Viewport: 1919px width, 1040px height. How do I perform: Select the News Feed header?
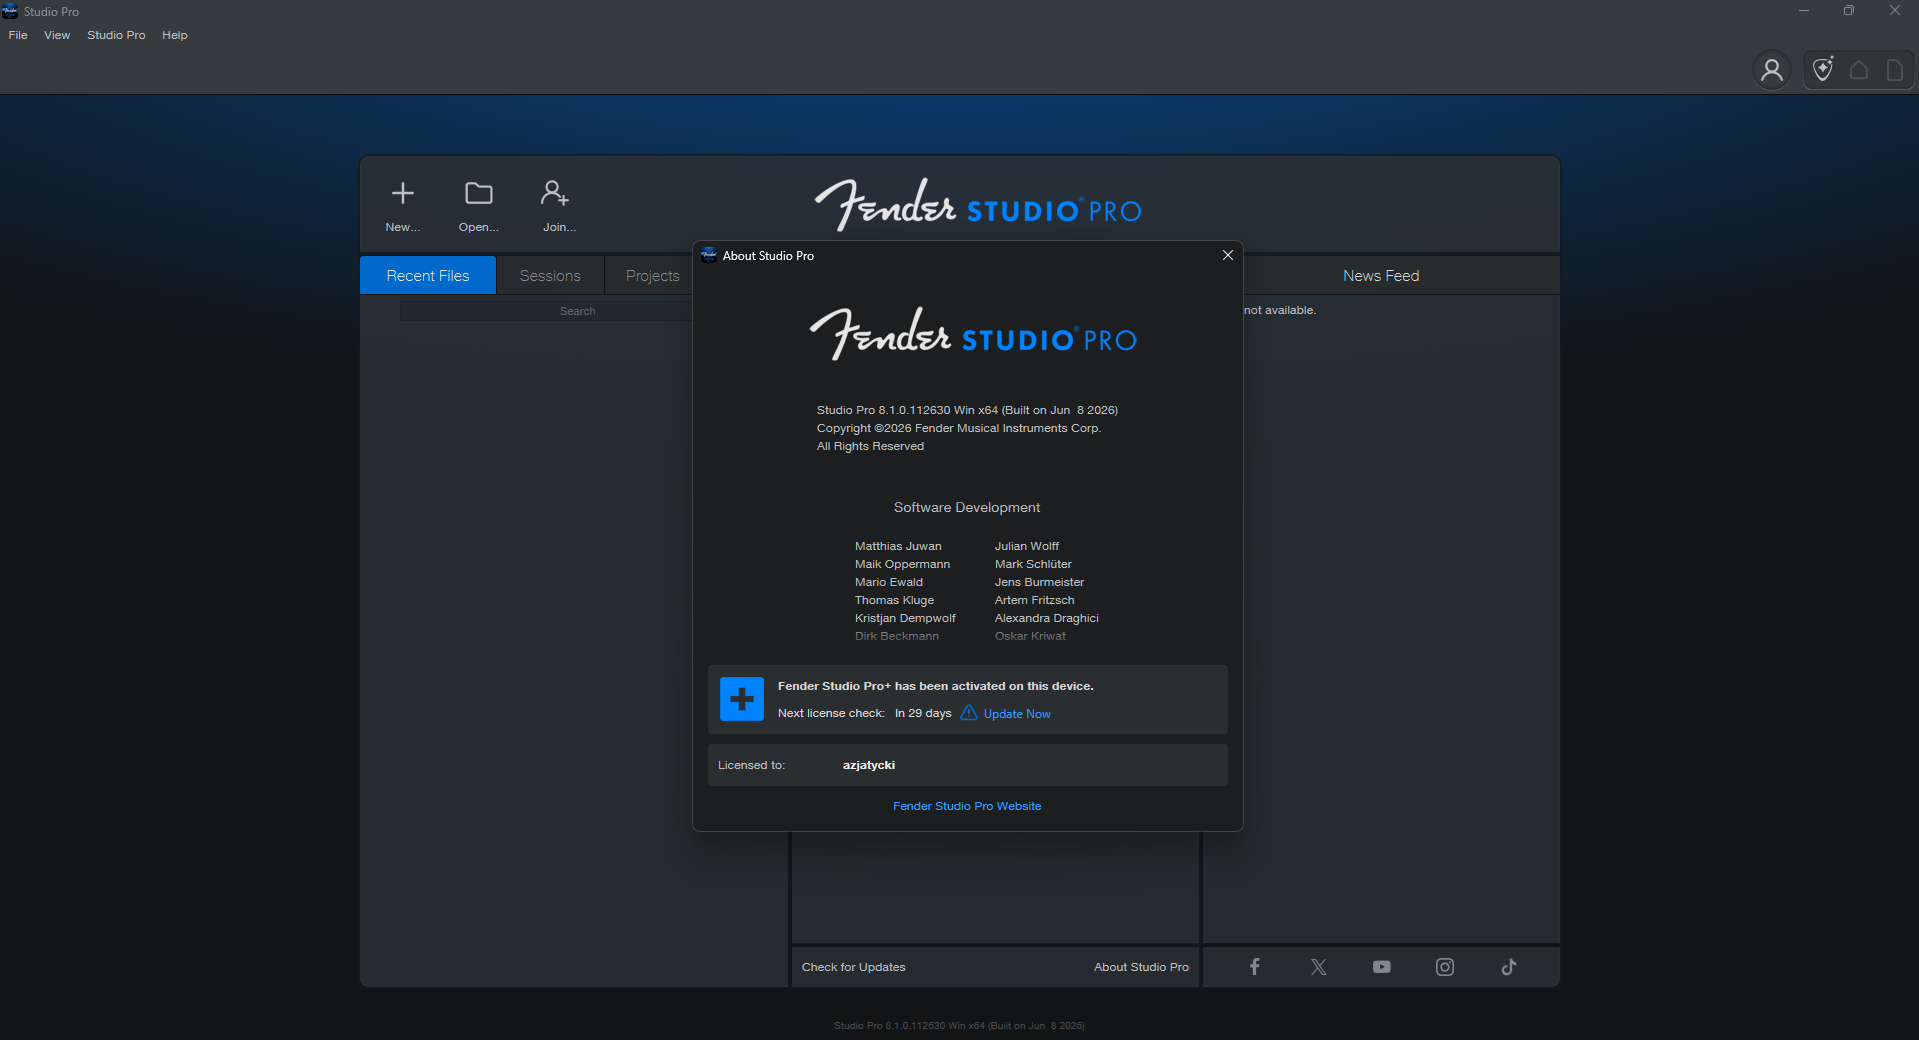1381,276
